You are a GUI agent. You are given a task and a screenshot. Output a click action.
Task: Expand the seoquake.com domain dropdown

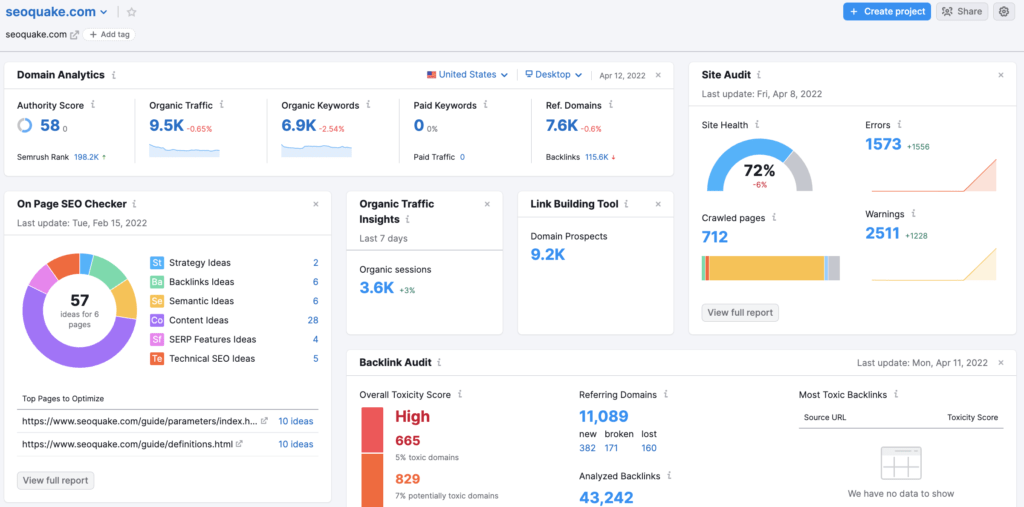coord(105,12)
